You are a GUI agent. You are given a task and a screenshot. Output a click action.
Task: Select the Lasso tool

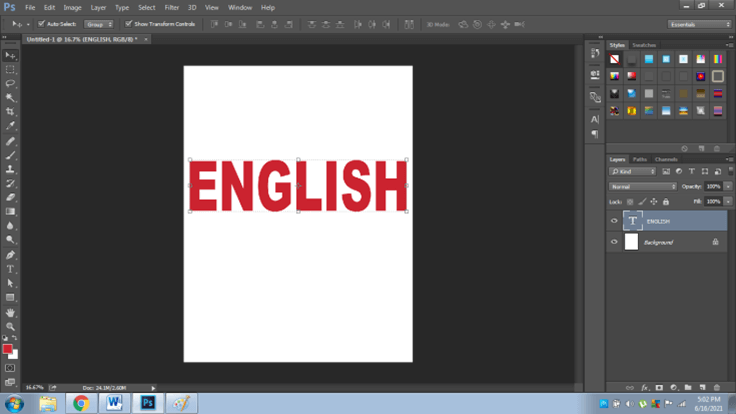(x=11, y=84)
